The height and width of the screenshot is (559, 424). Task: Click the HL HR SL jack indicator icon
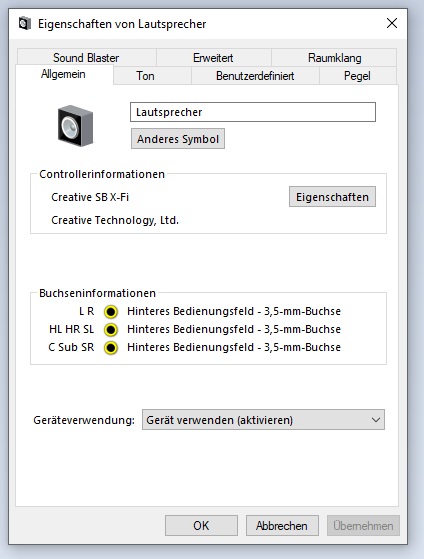[x=111, y=329]
